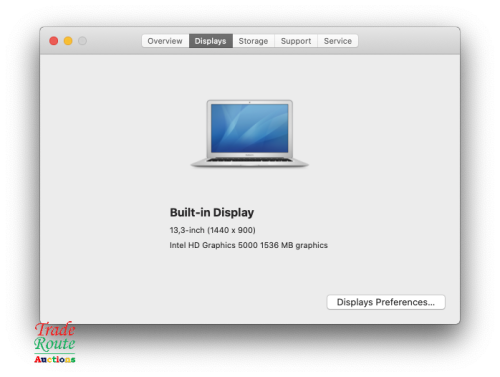Go to the Support tab
The height and width of the screenshot is (377, 500).
296,41
